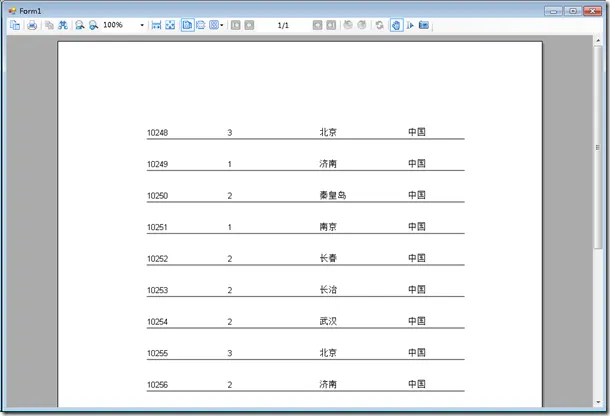Click city 济南 in row 10249
This screenshot has height=416, width=610.
(328, 164)
